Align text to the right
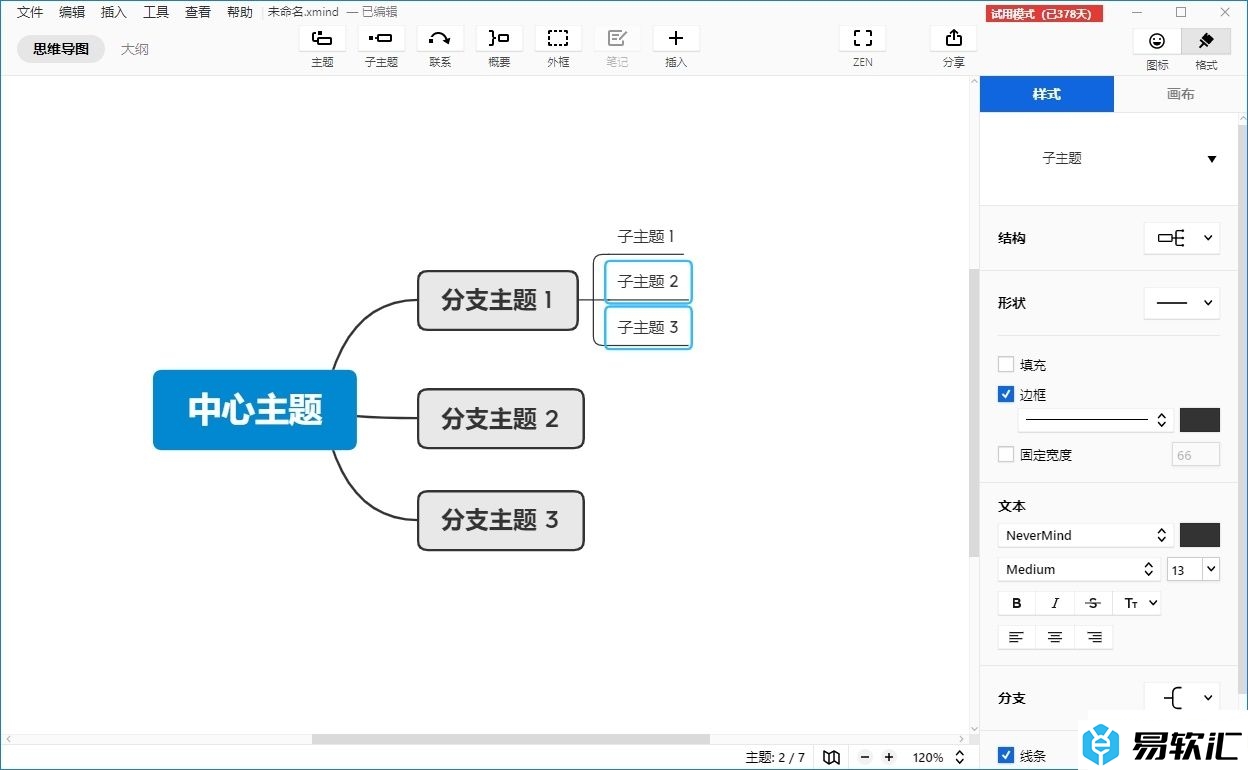The height and width of the screenshot is (770, 1248). coord(1094,637)
